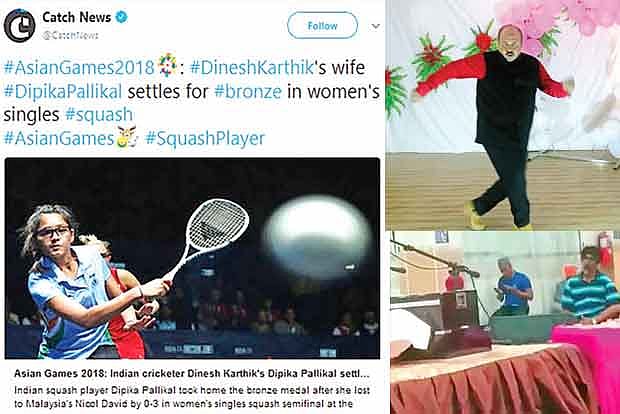
Task: Open the #SquashPlayer hashtag
Action: [x=205, y=138]
